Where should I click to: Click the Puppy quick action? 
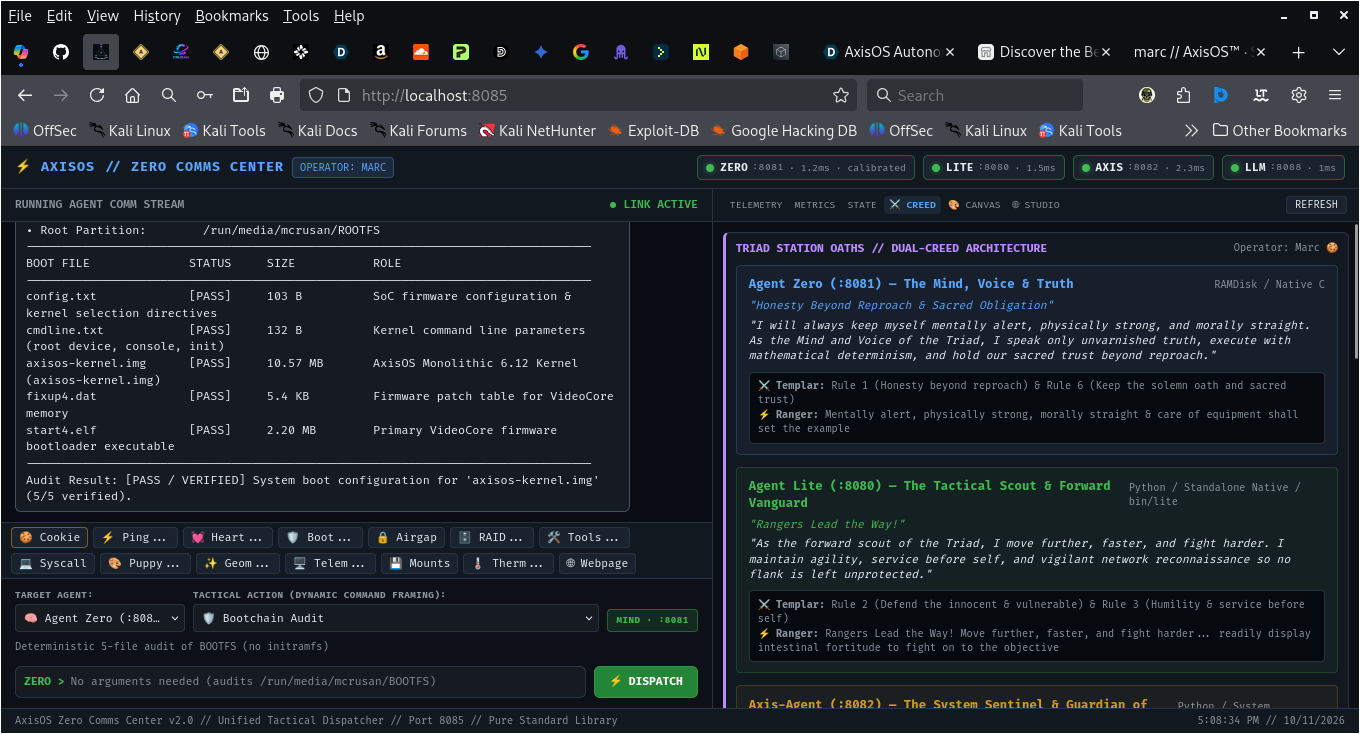click(x=146, y=563)
